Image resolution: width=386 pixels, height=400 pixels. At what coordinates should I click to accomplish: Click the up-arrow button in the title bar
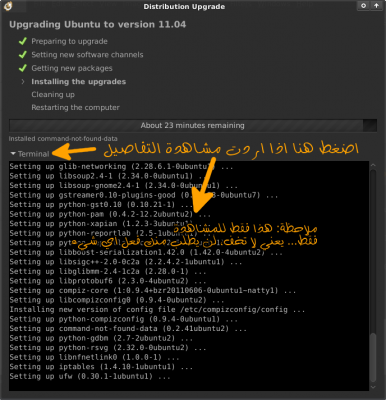coord(376,6)
